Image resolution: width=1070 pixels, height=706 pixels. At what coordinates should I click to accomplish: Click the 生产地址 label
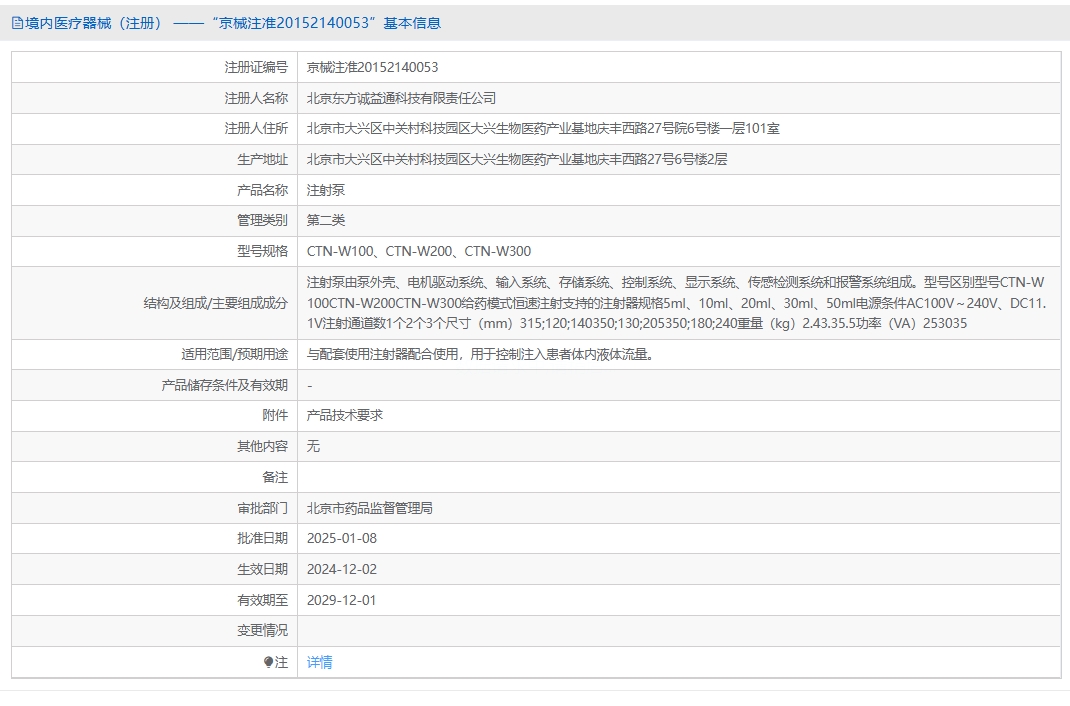click(x=262, y=160)
